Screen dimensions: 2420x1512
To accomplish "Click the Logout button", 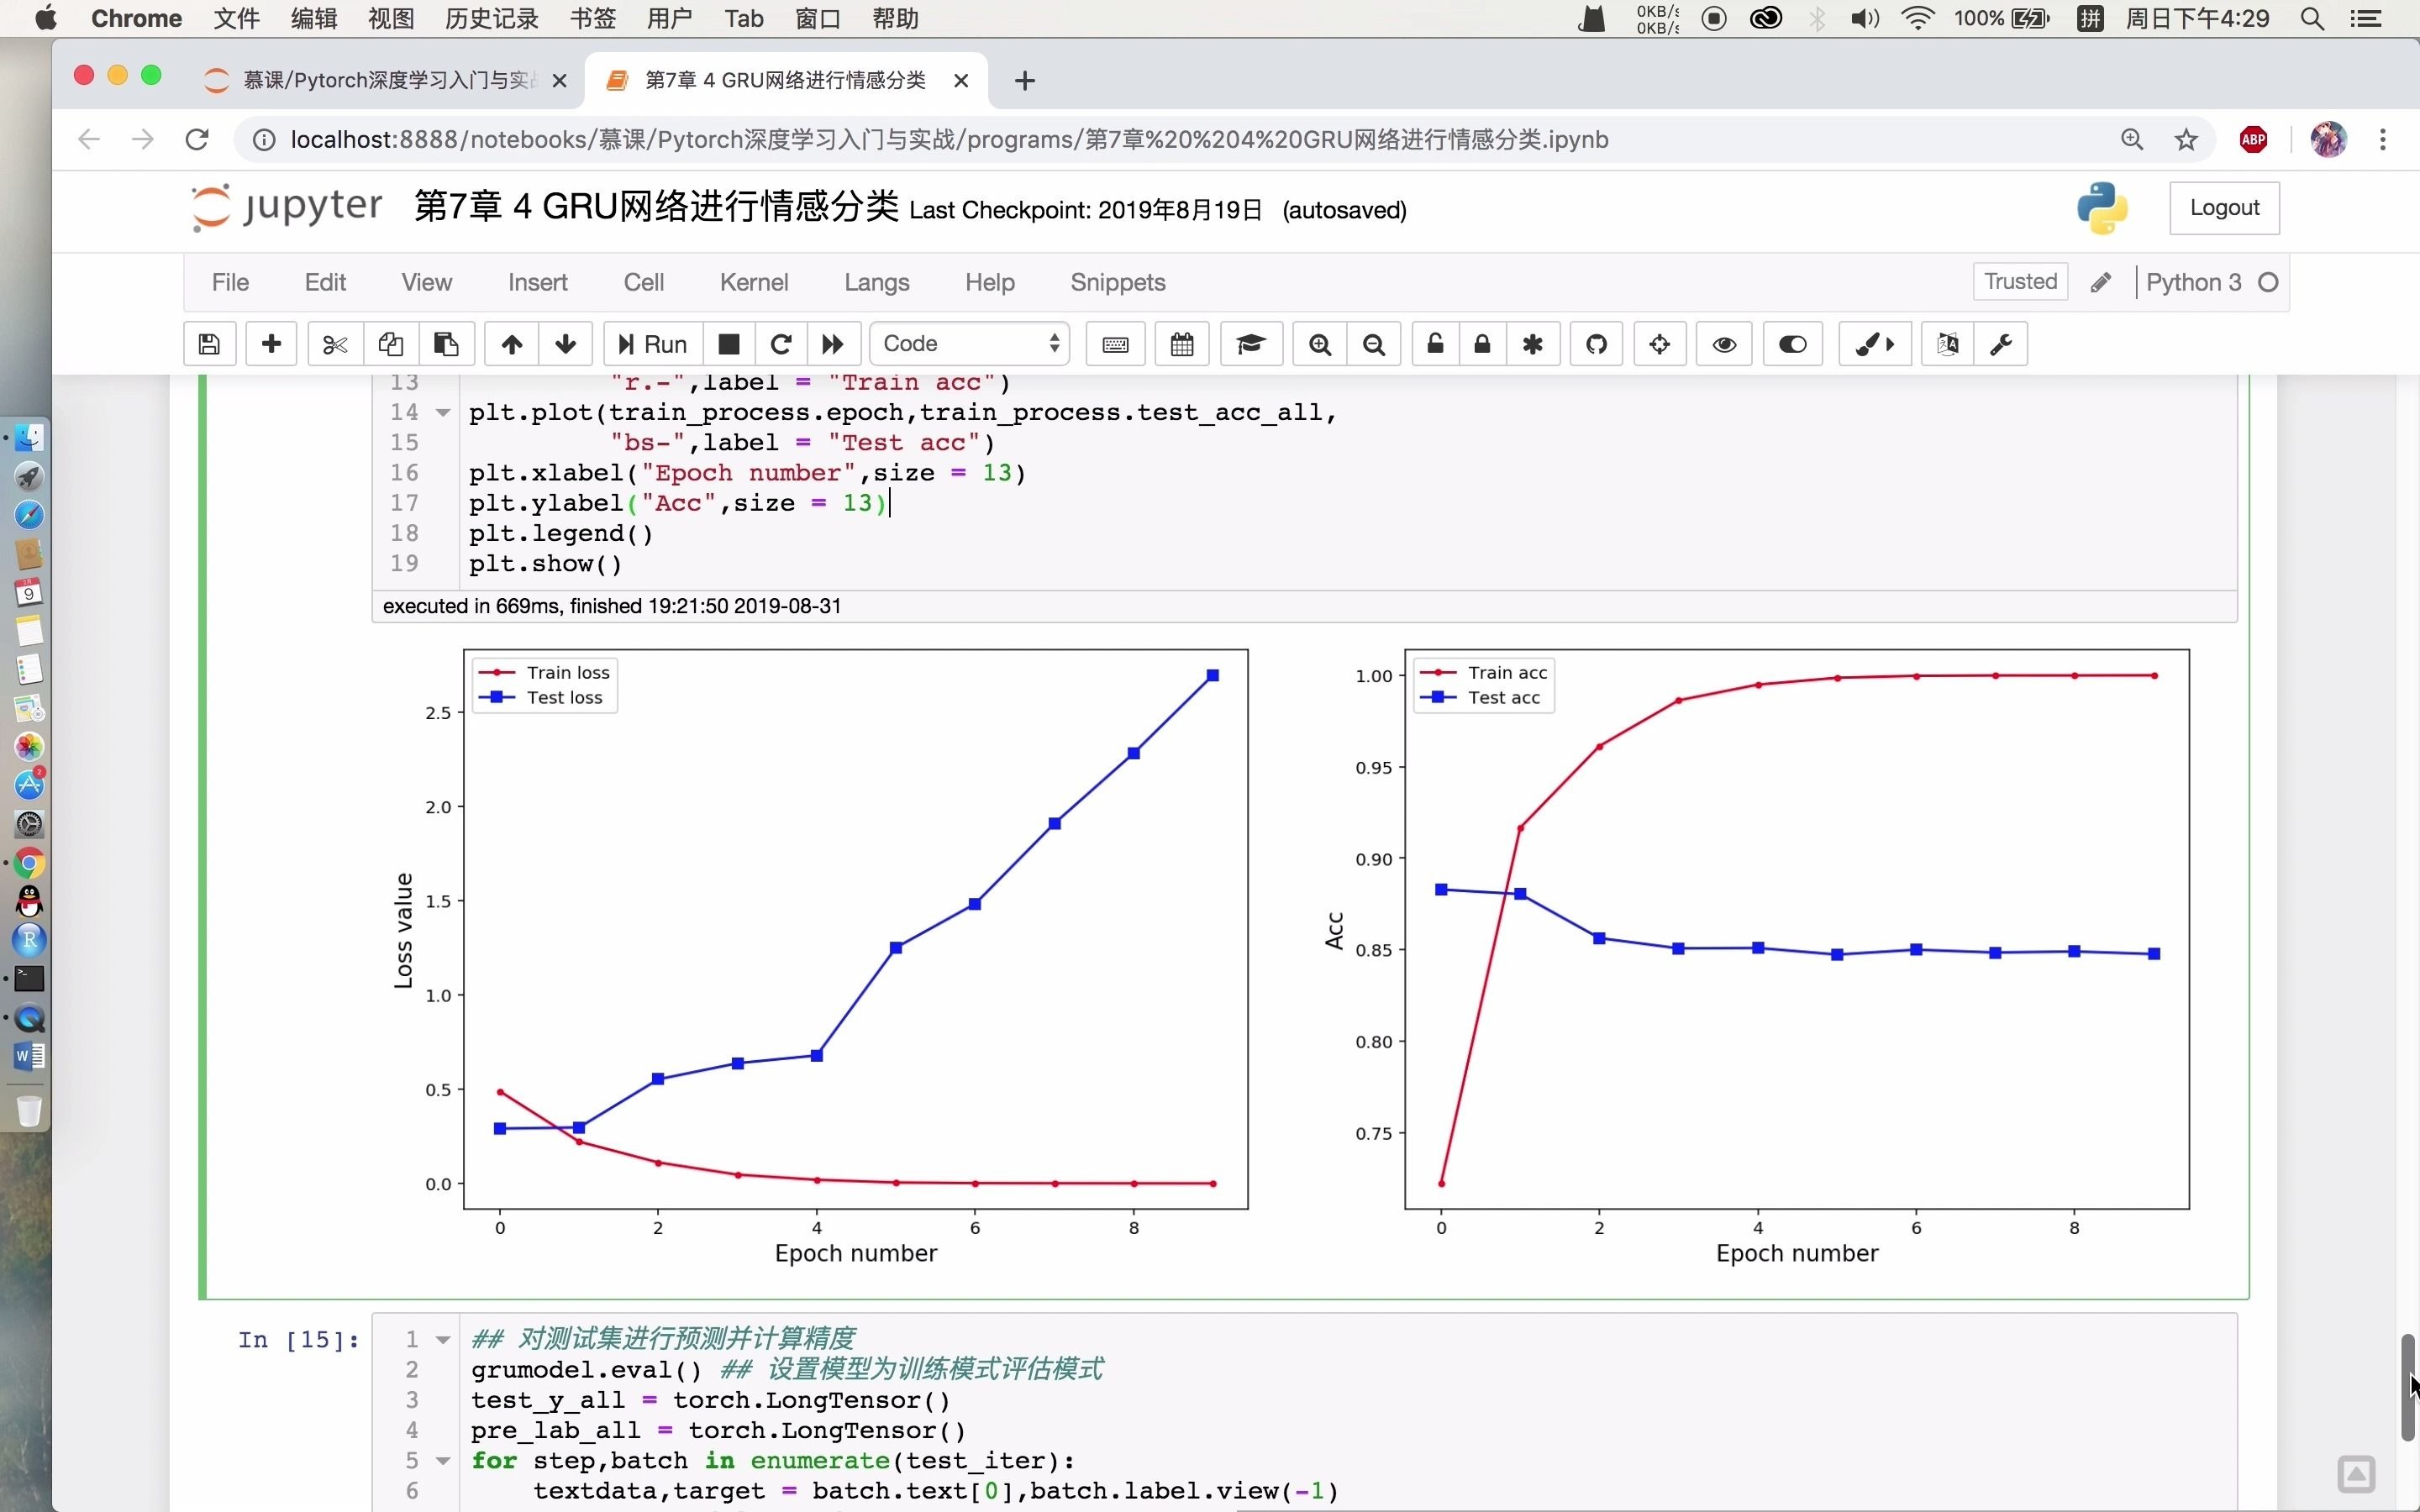I will tap(2223, 208).
